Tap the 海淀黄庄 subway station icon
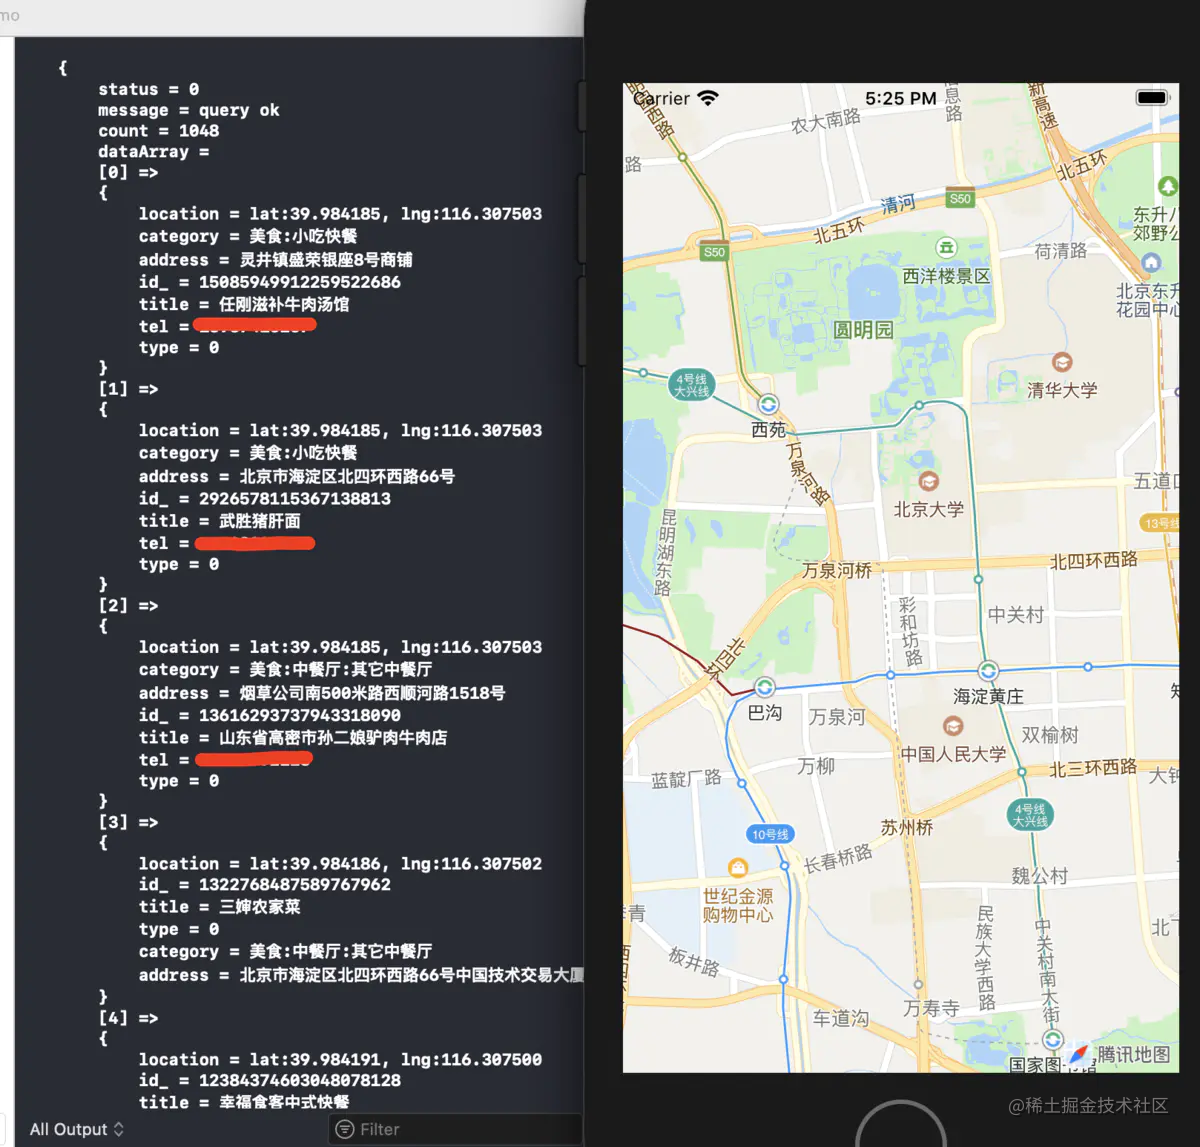 tap(988, 671)
